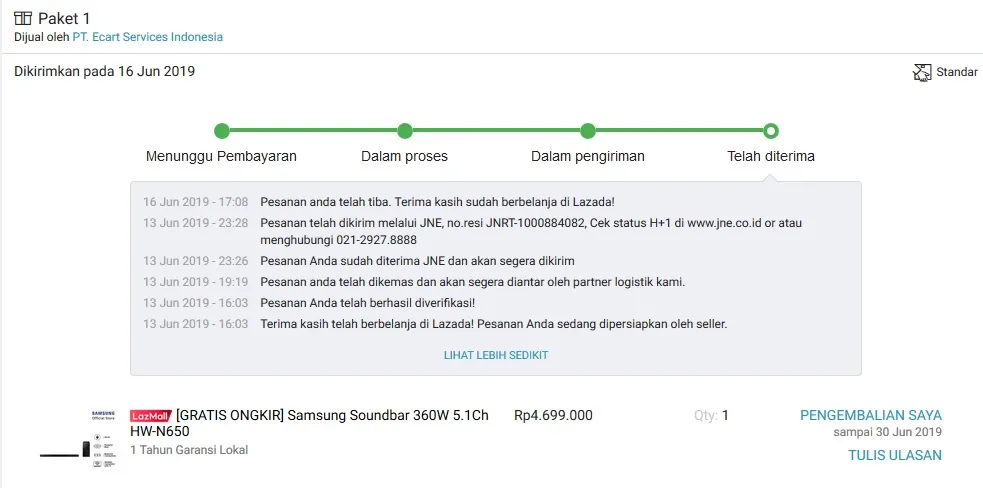
Task: Click Pengembalian Saya link
Action: click(870, 415)
